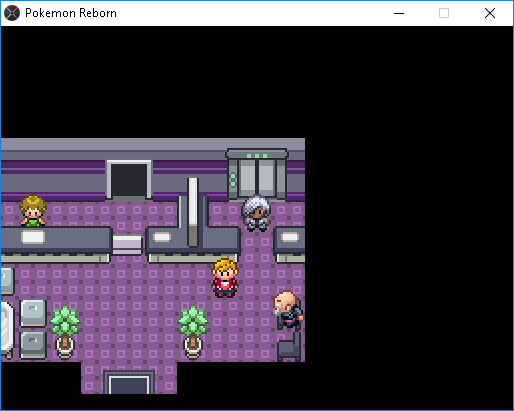This screenshot has height=411, width=514.
Task: Click the white paper on the left counter
Action: click(33, 237)
